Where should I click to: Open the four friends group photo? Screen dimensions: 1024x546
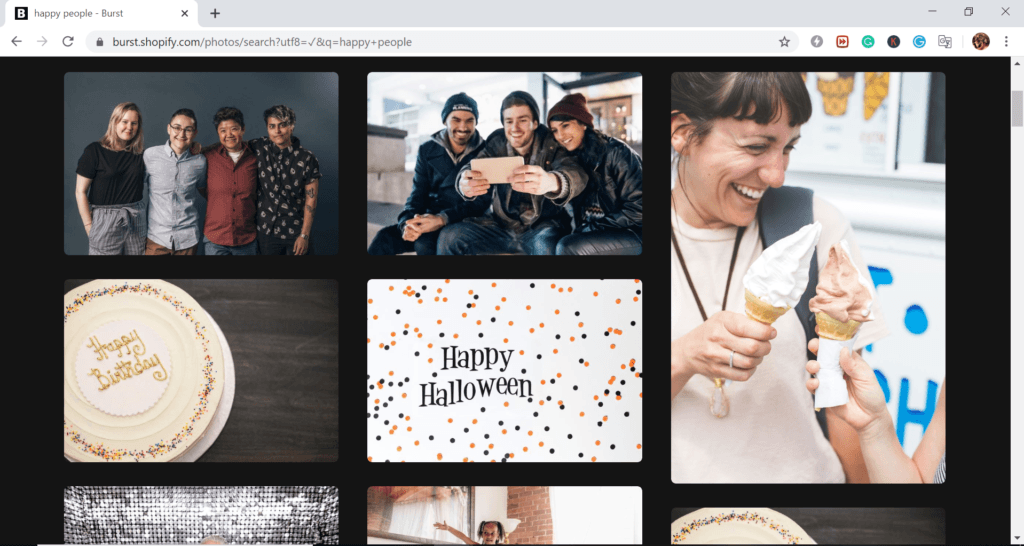(x=201, y=163)
